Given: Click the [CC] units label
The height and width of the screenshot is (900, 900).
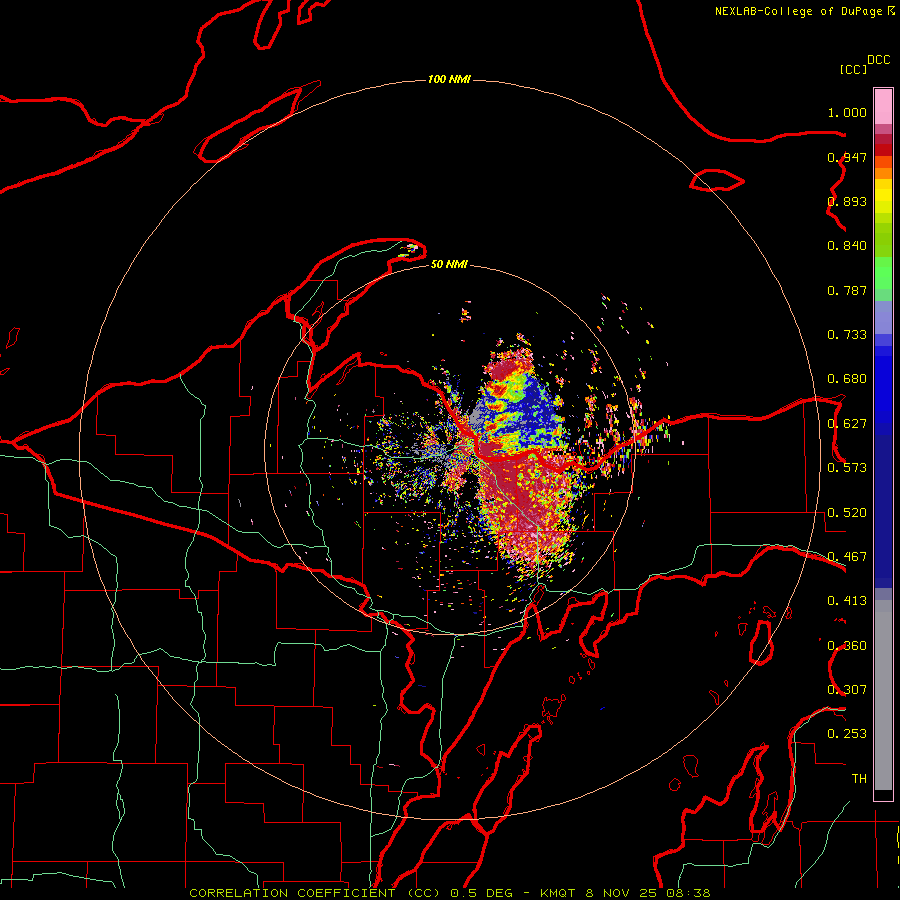Looking at the screenshot, I should click(853, 69).
